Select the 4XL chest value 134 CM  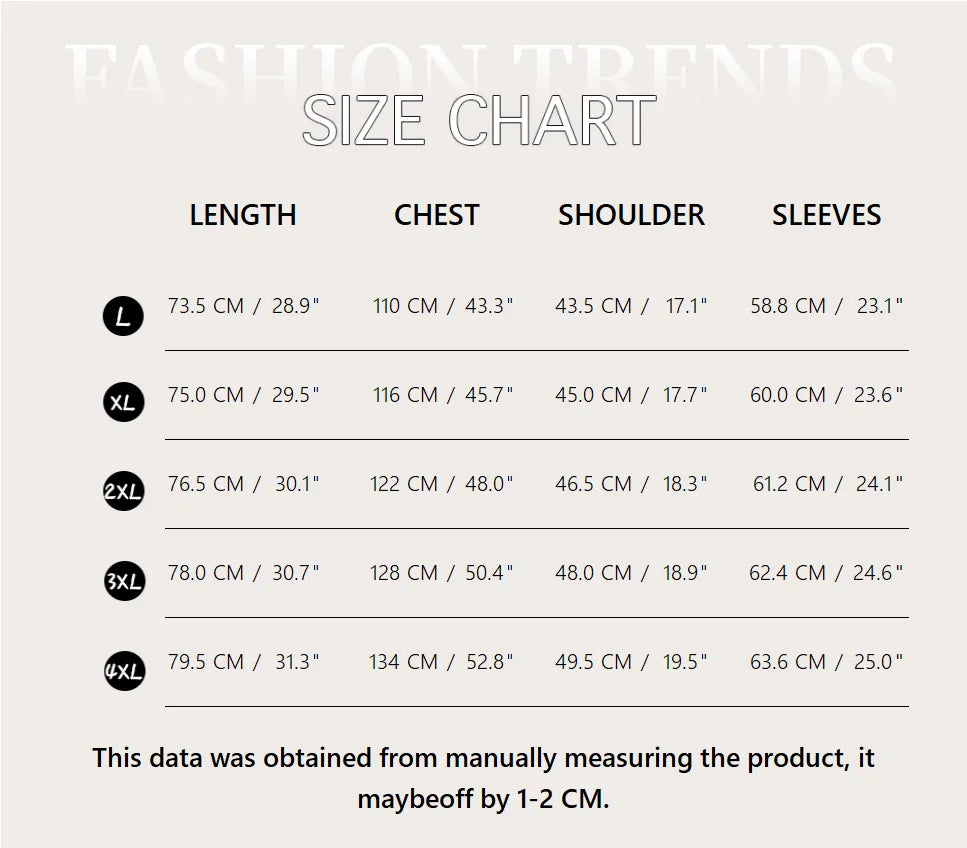[403, 662]
